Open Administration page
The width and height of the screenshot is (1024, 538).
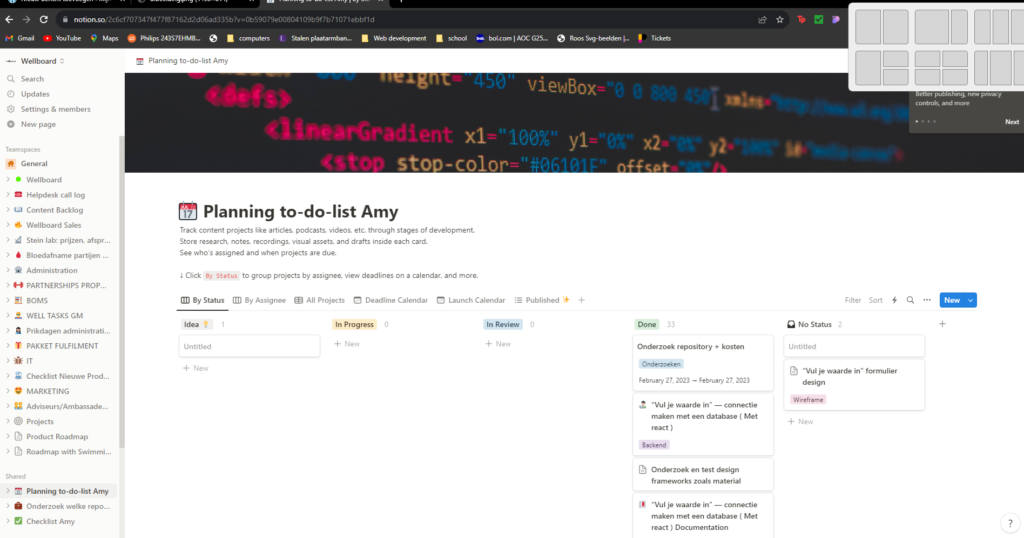coord(52,270)
